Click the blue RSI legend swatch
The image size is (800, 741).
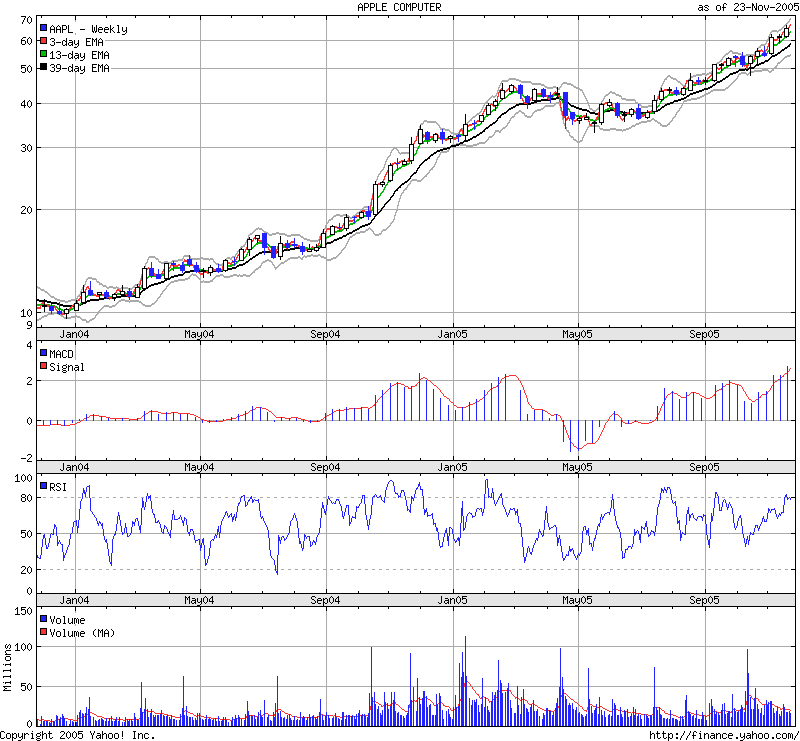click(43, 486)
